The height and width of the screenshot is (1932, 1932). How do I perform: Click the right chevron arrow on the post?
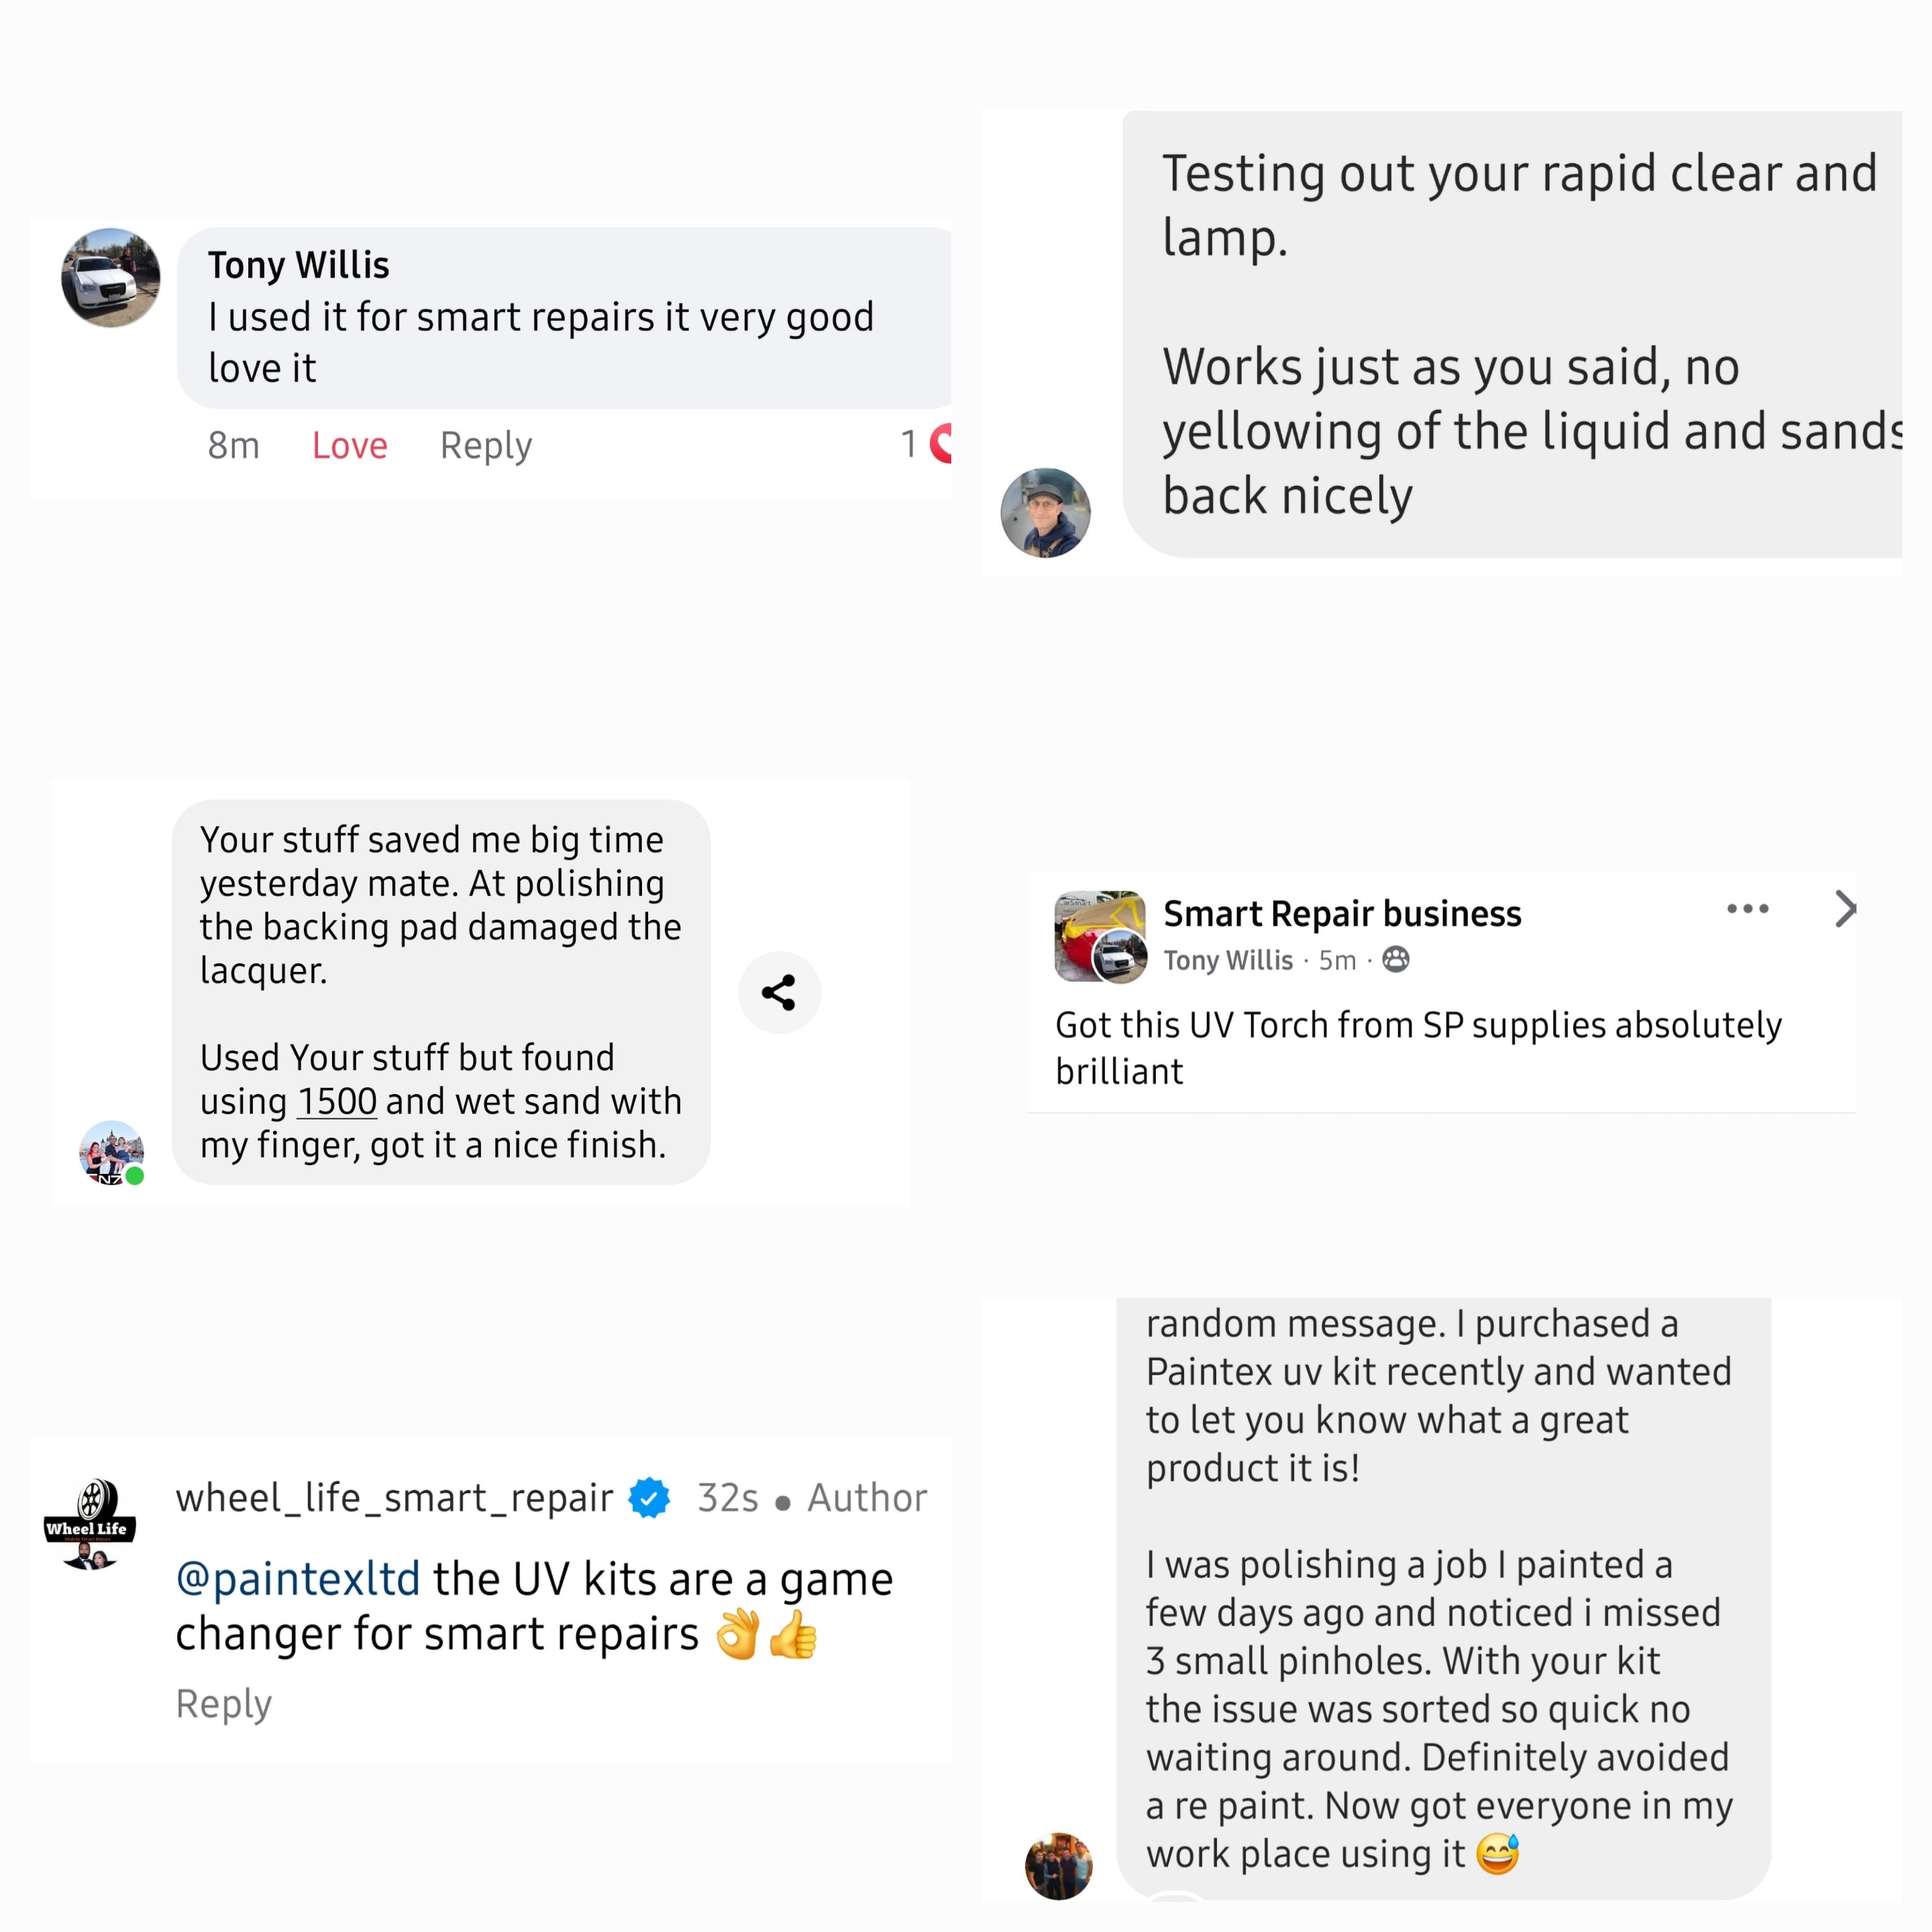tap(1845, 909)
